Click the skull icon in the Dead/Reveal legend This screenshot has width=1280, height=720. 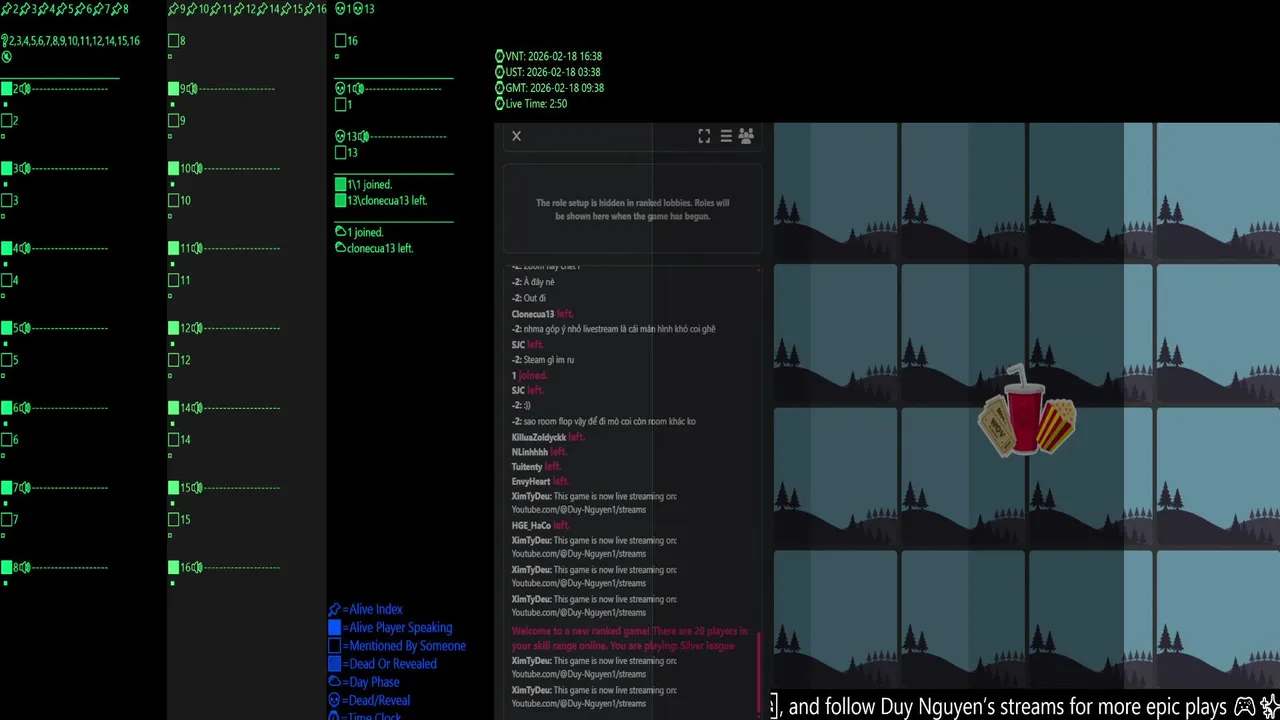point(334,701)
